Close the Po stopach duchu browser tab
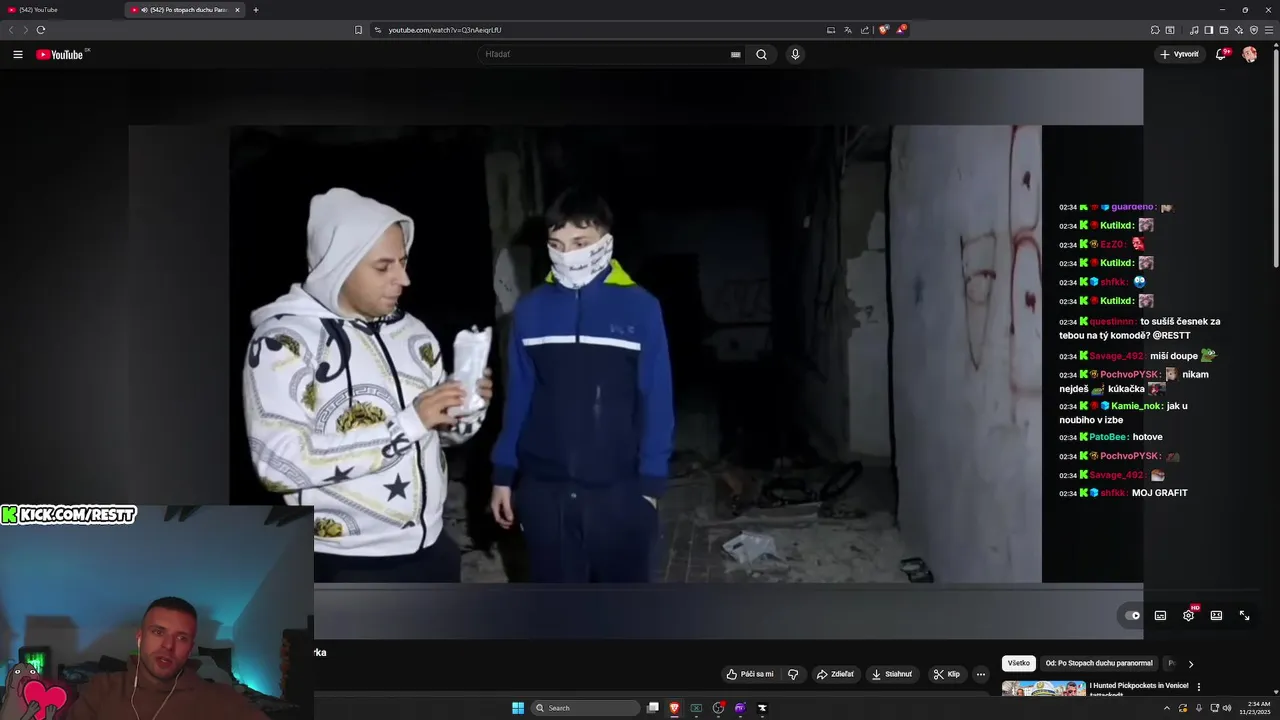This screenshot has width=1280, height=720. (237, 10)
